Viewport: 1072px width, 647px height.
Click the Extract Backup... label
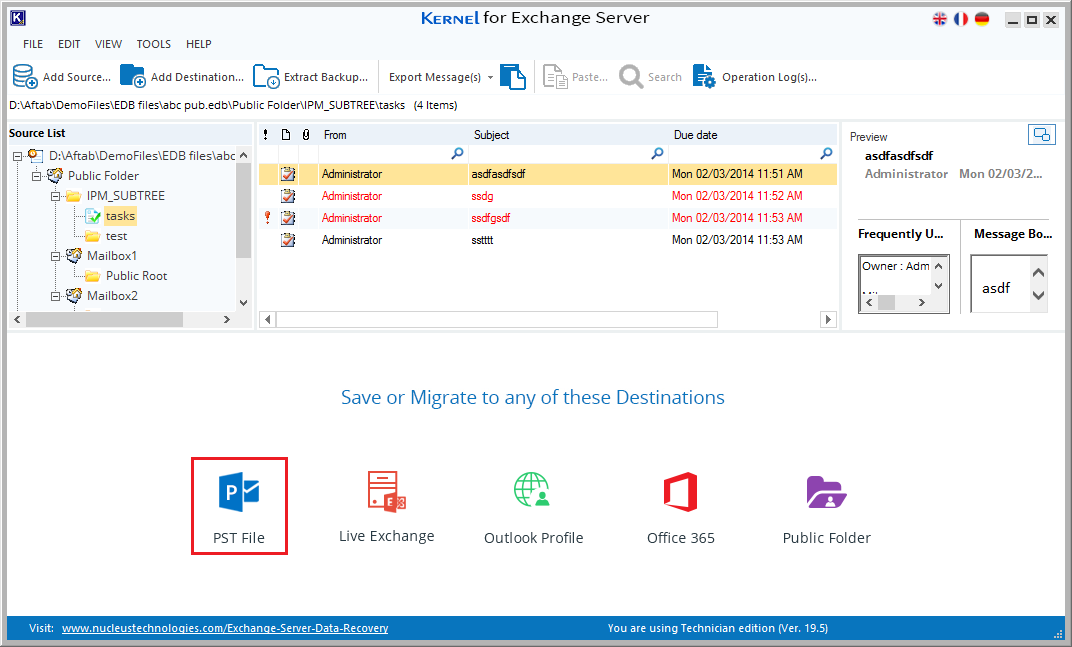326,77
